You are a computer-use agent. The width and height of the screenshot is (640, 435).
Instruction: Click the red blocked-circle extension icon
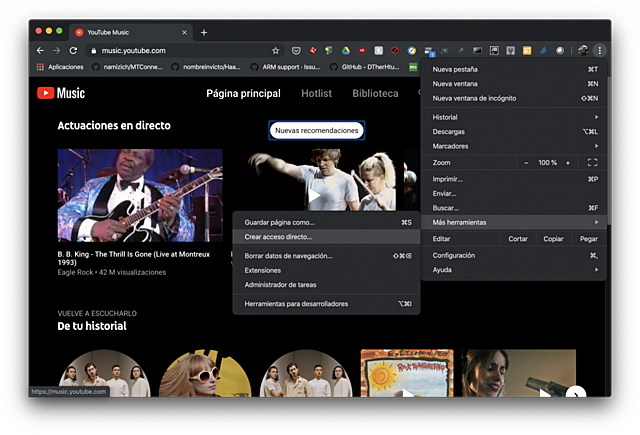(x=395, y=51)
